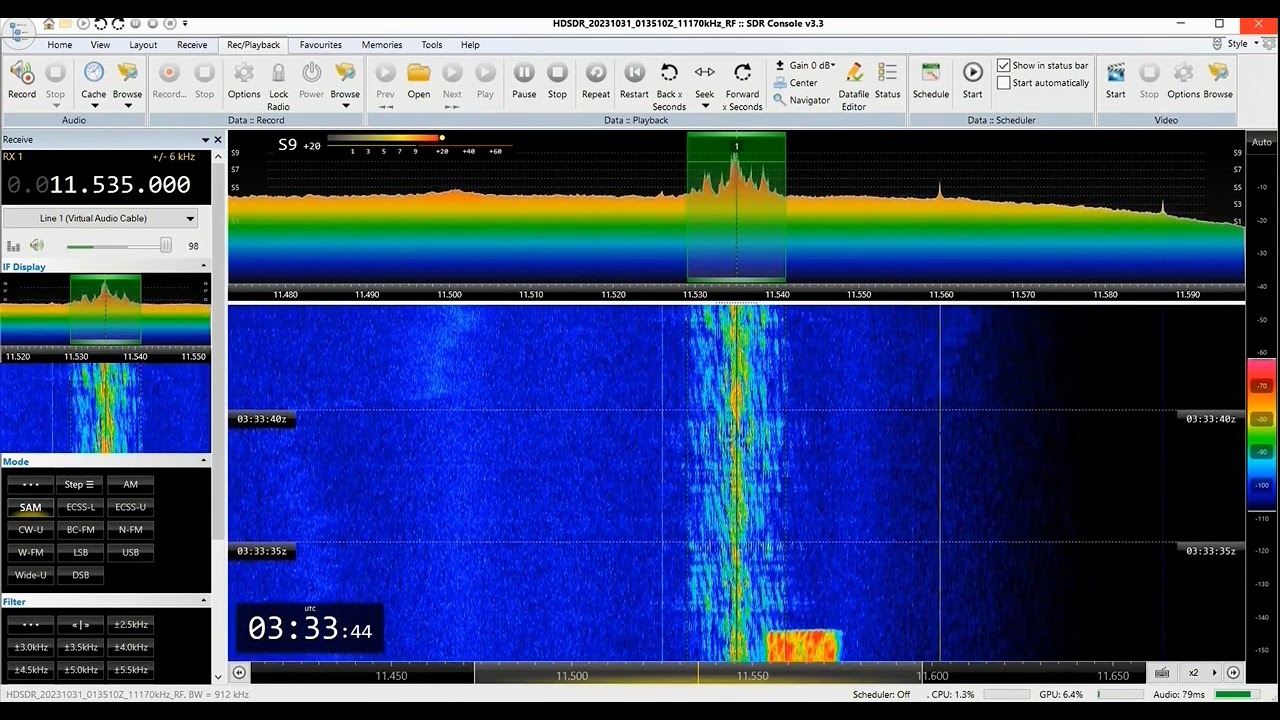Start Video recording clapperboard icon
1280x720 pixels.
(1115, 73)
